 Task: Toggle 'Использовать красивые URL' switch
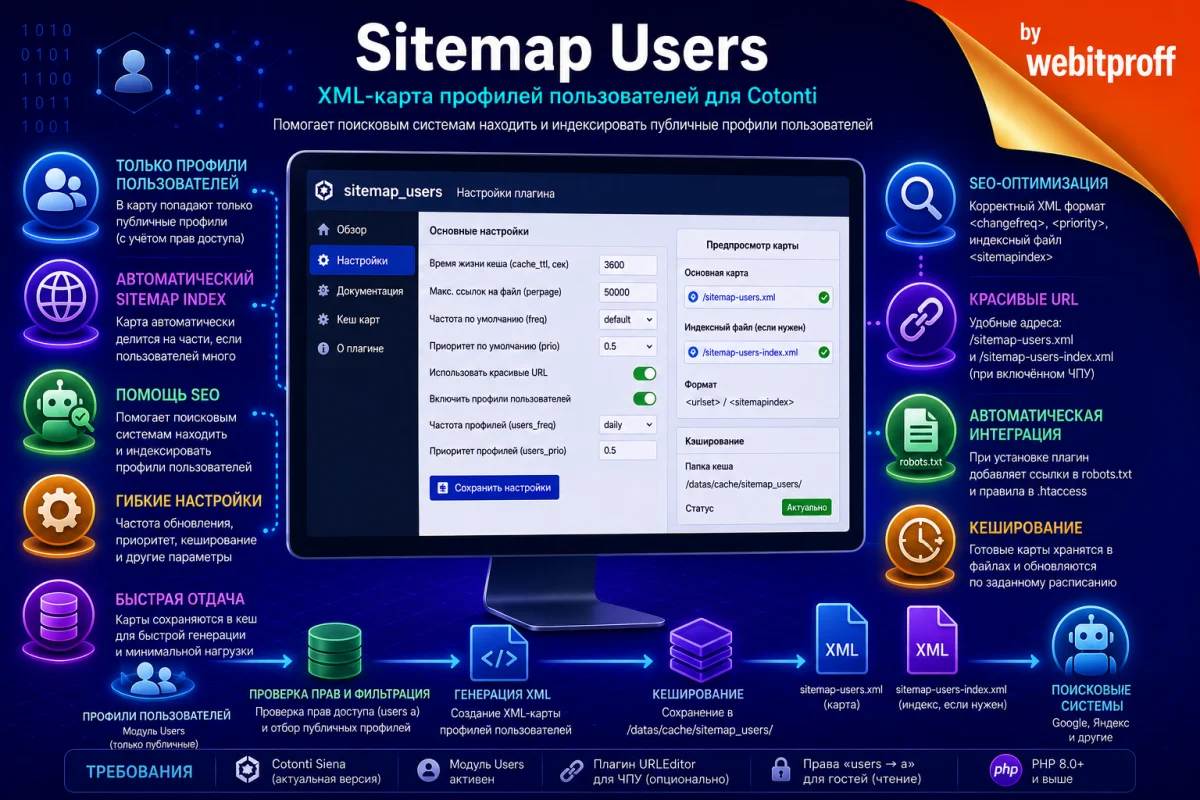coord(645,373)
